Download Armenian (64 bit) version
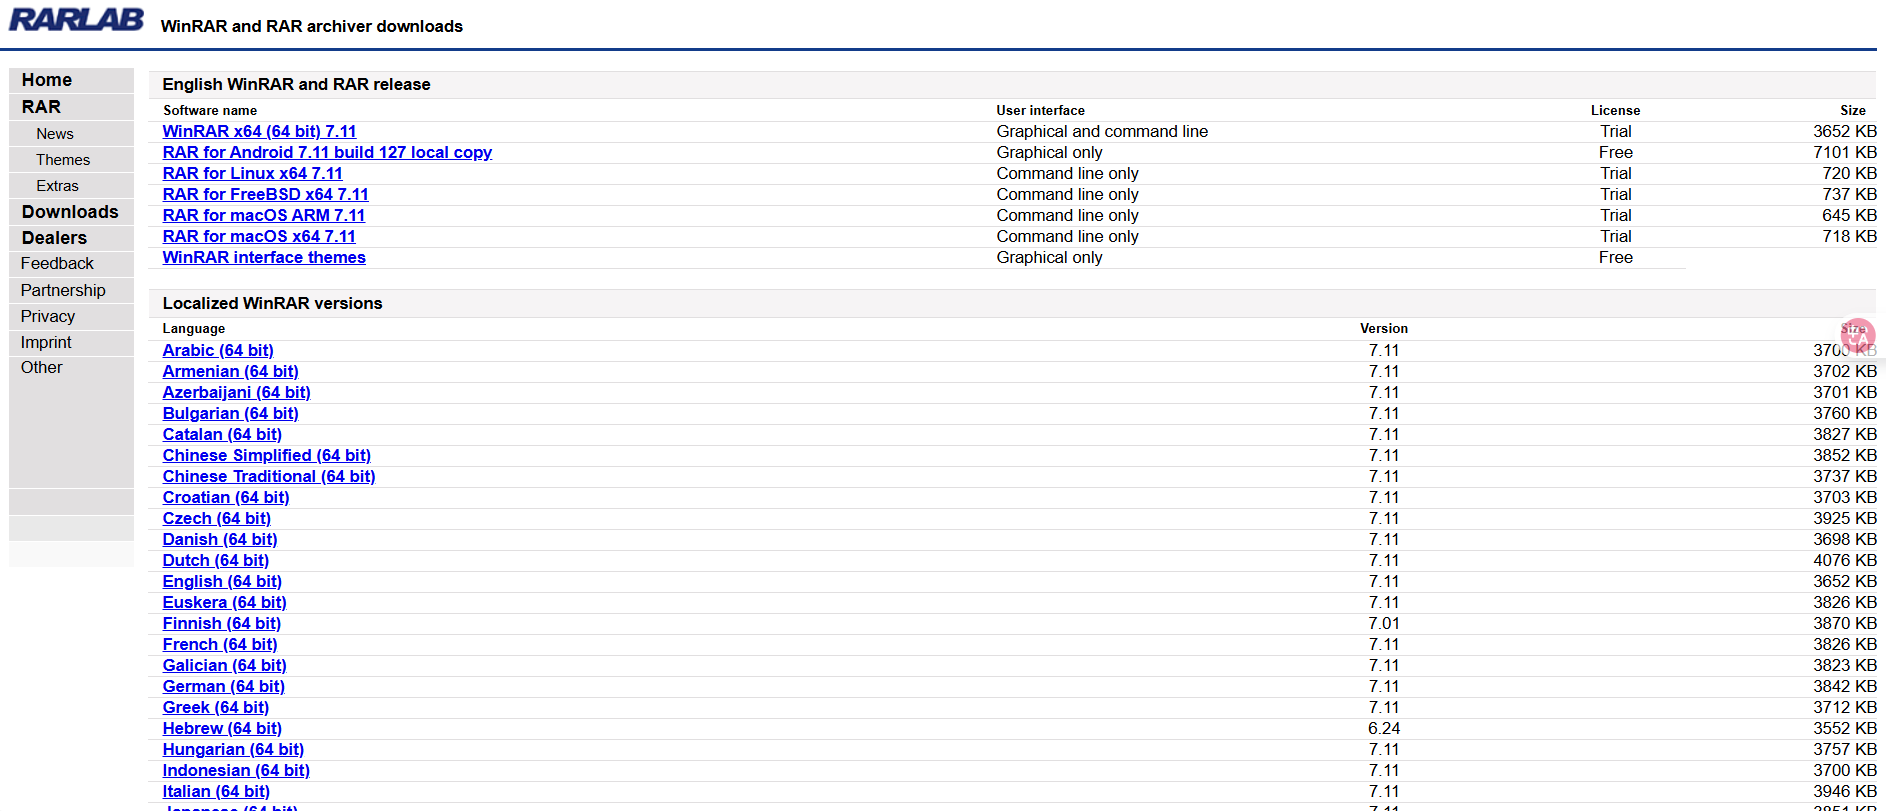Screen dimensions: 1886x811 [230, 371]
